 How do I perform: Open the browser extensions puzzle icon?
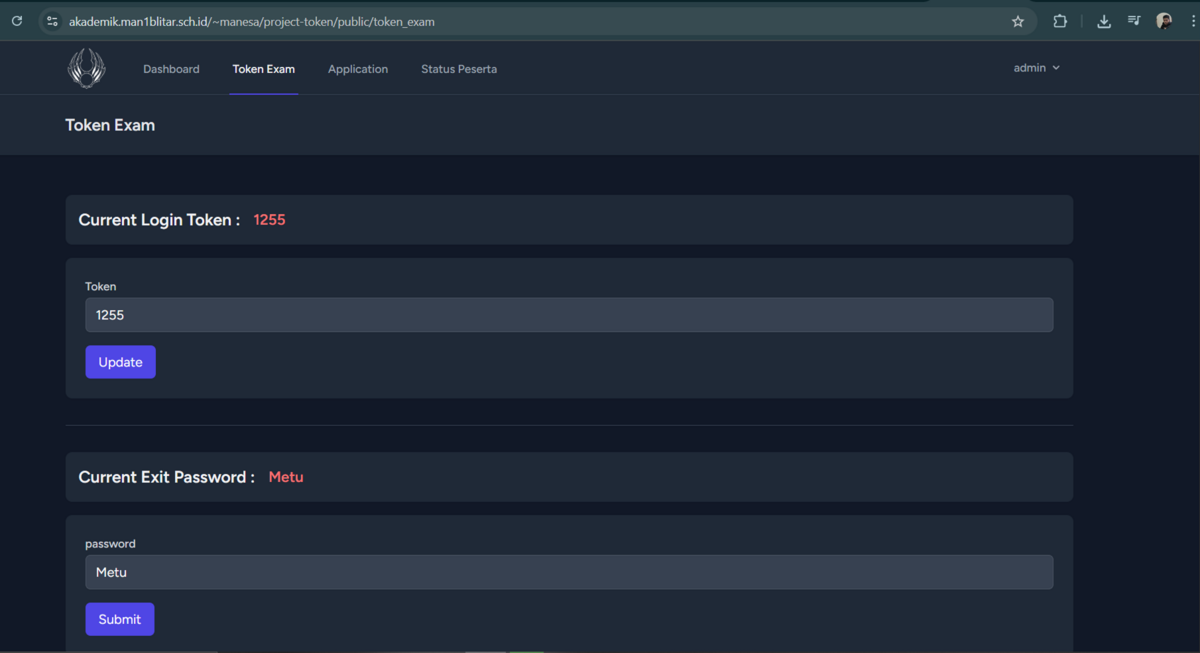click(1060, 21)
